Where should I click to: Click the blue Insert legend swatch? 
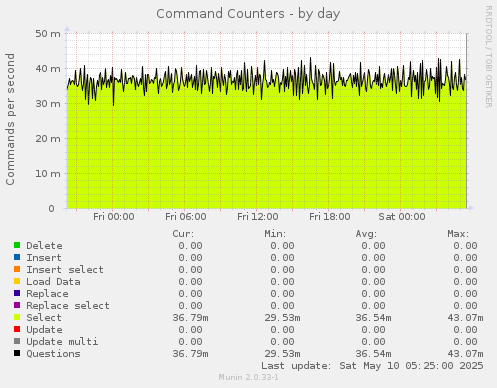click(x=17, y=257)
